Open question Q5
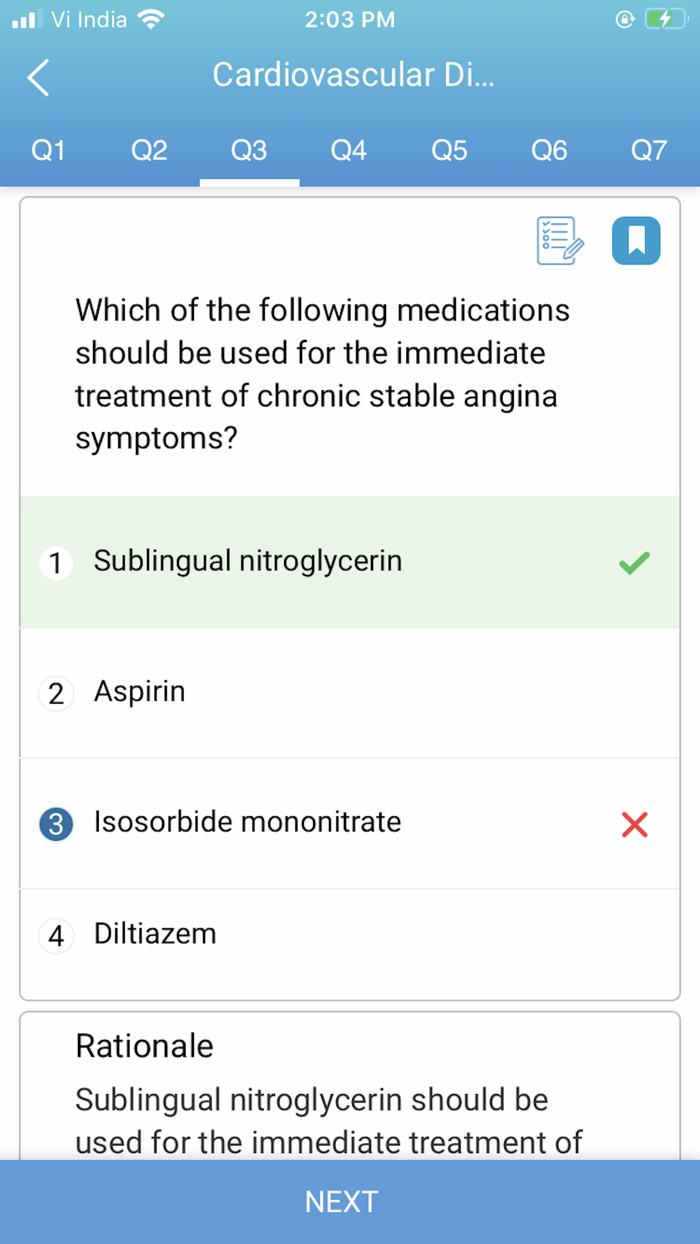Screen dimensions: 700x1244 tap(448, 150)
